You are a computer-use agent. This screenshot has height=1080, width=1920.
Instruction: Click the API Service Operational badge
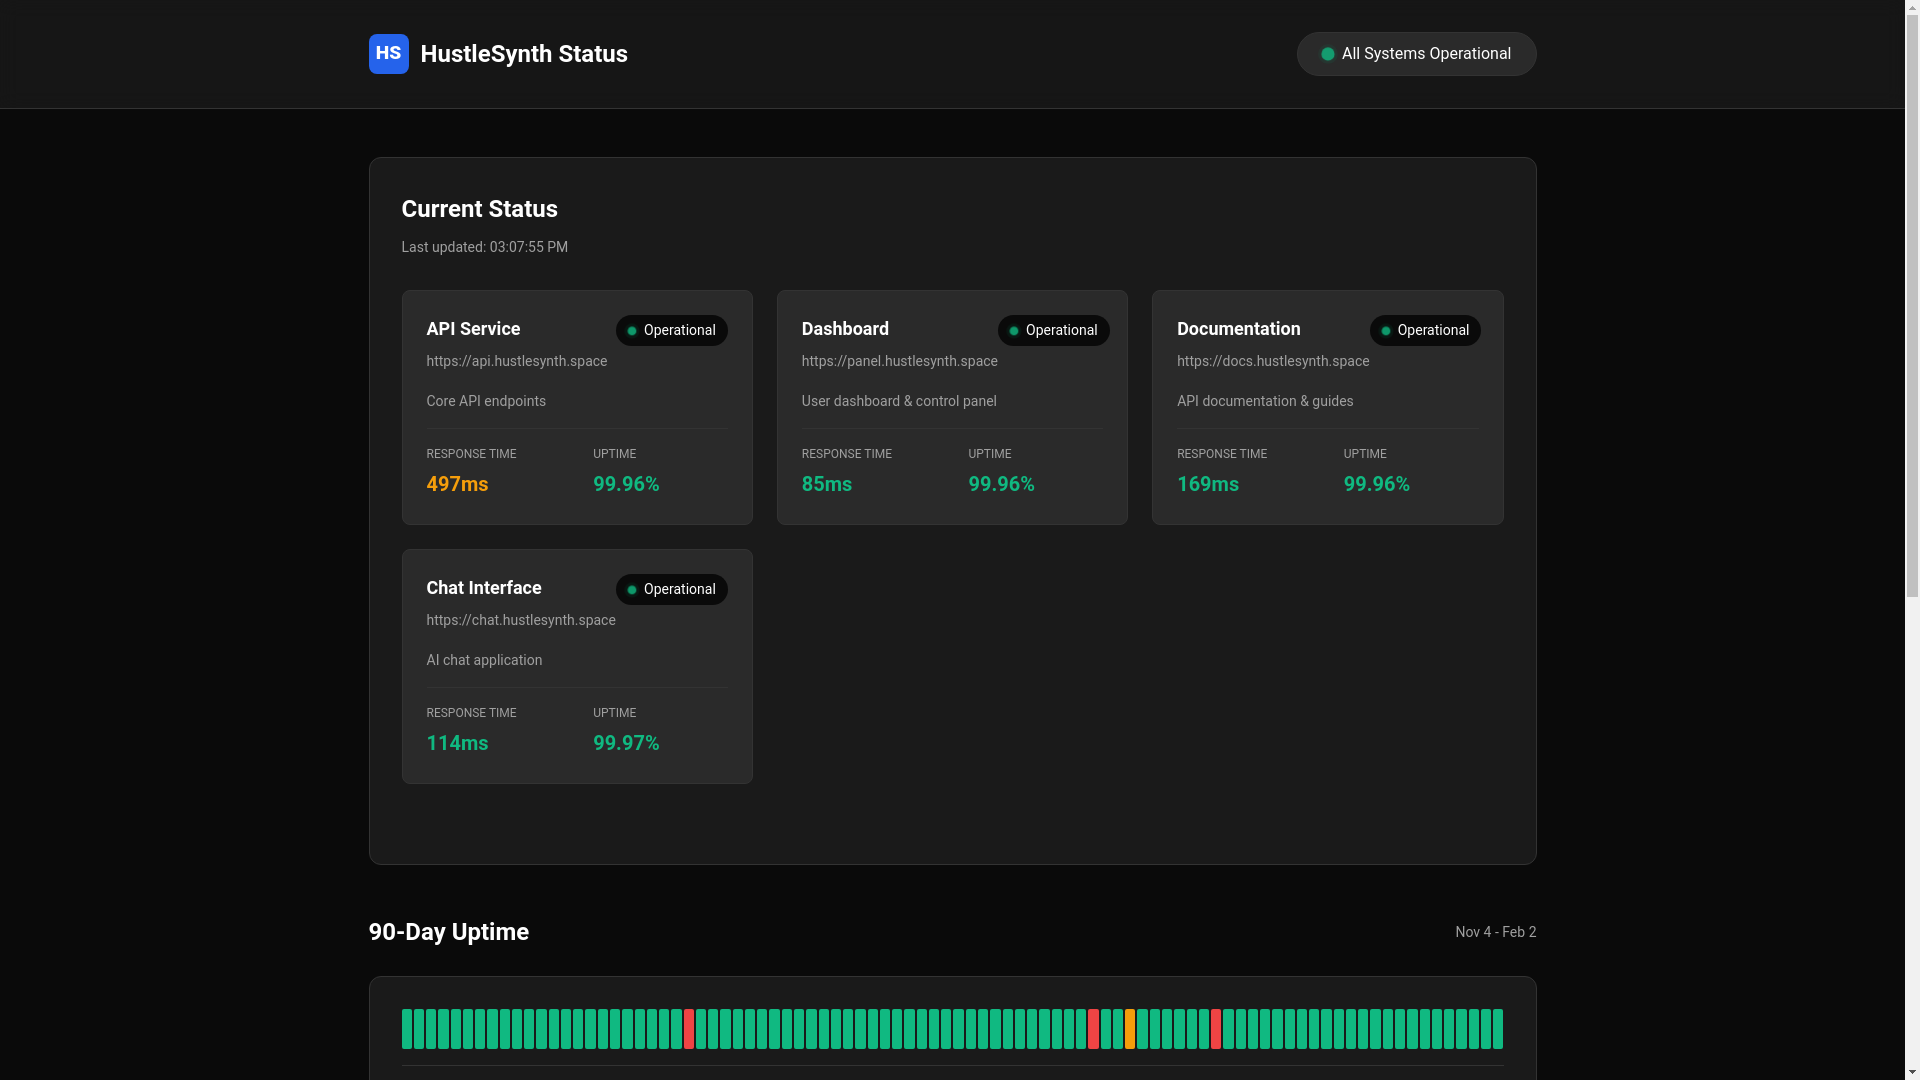tap(672, 331)
